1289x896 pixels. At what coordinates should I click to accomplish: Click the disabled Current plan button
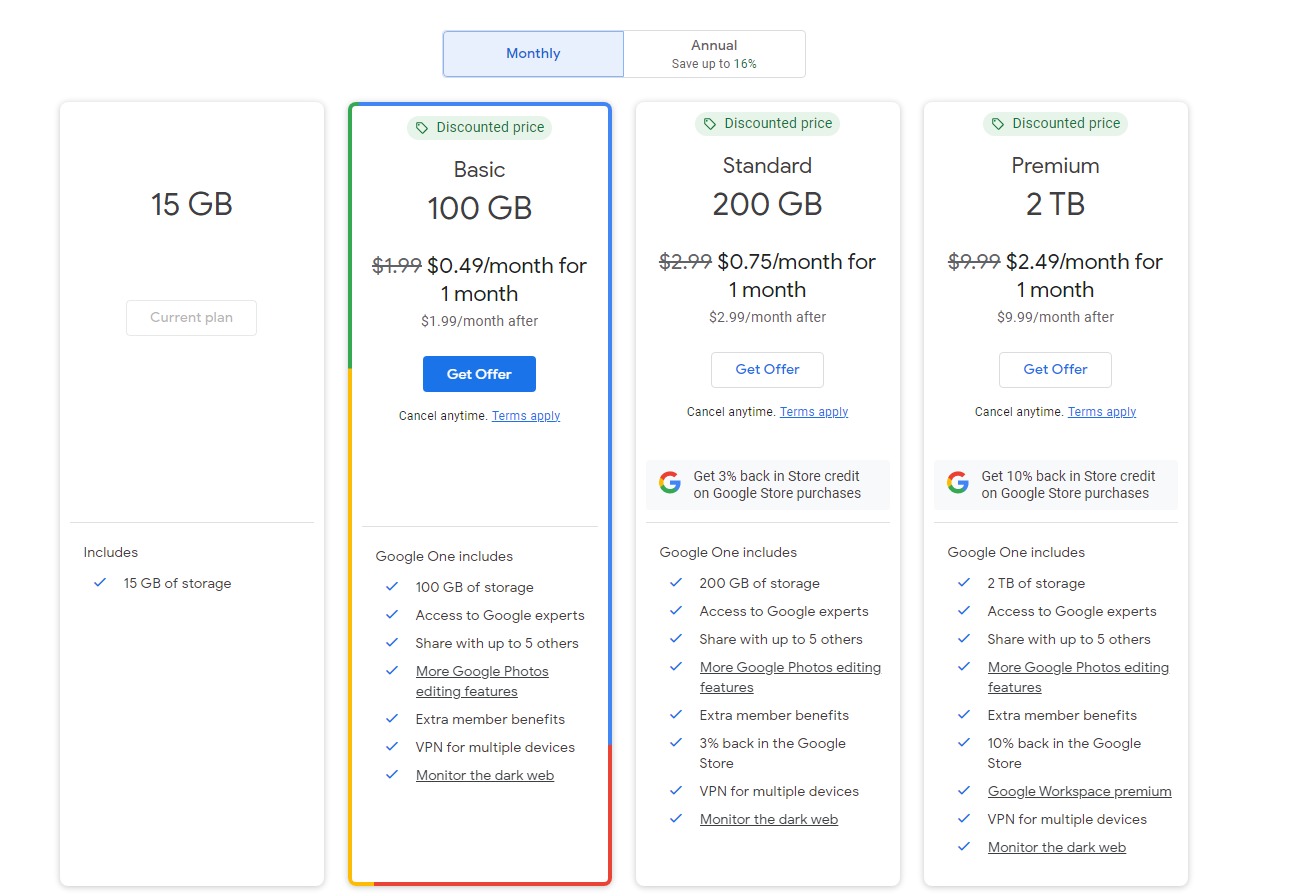[191, 318]
